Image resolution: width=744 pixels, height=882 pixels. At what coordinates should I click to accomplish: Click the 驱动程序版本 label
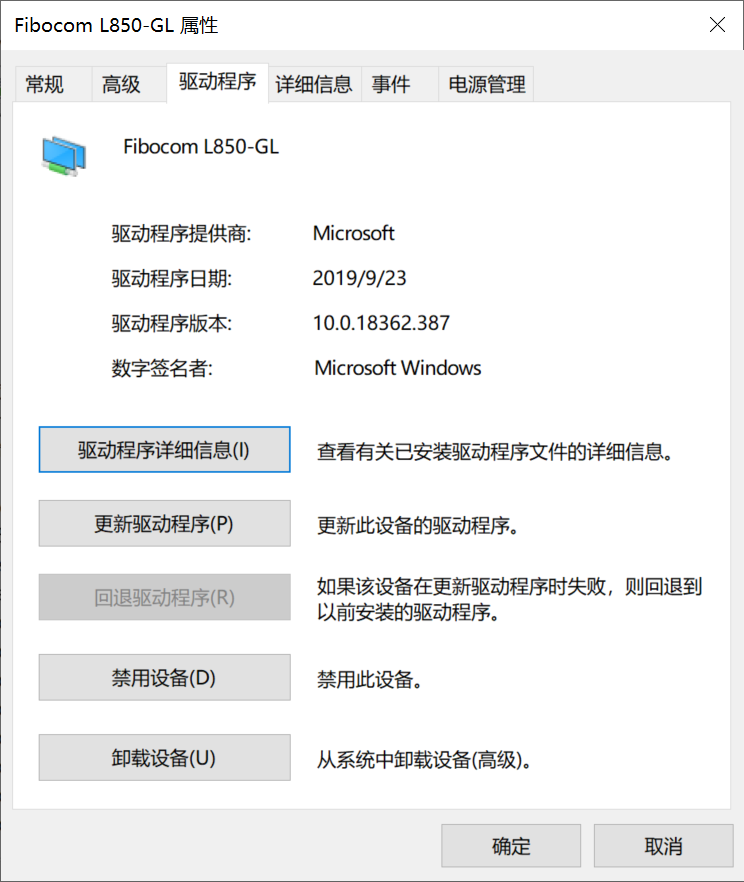click(x=172, y=323)
